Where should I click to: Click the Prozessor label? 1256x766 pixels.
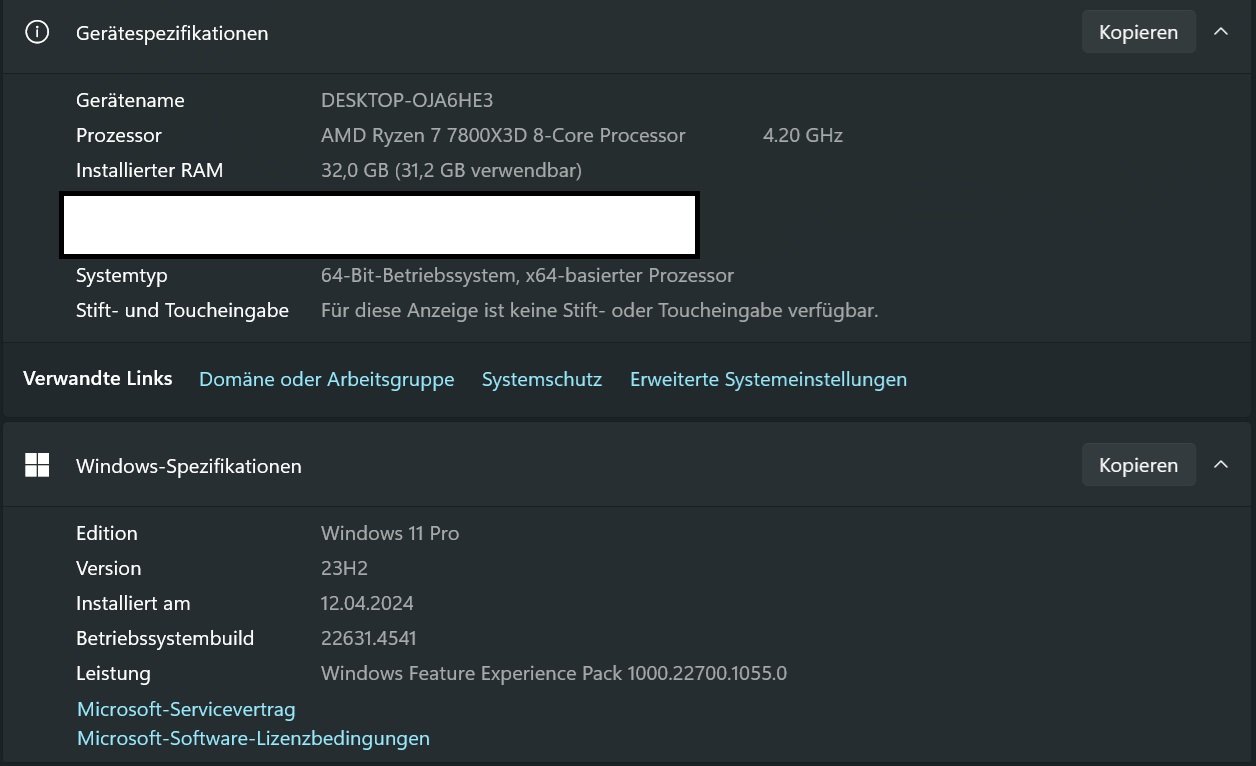click(119, 135)
